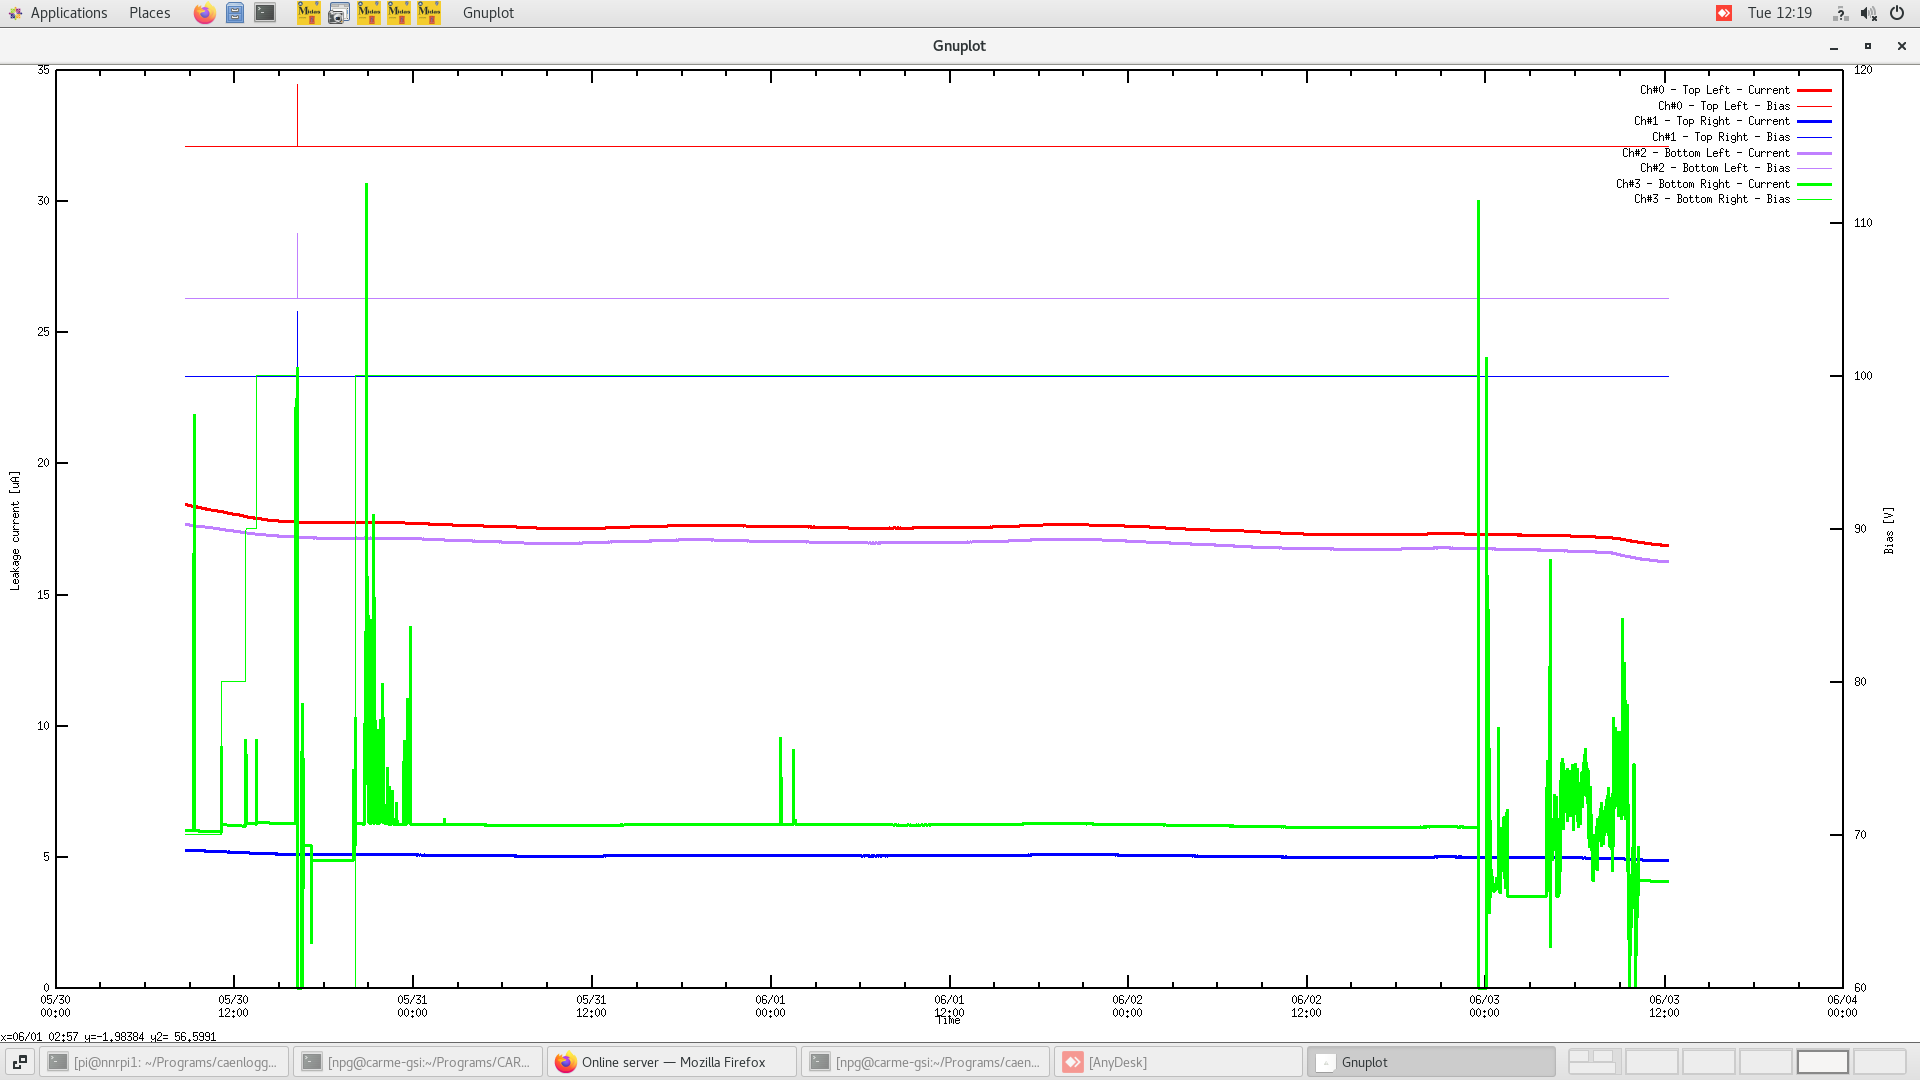Image resolution: width=1920 pixels, height=1080 pixels.
Task: Open the screenshot tool from the panel
Action: tap(338, 13)
